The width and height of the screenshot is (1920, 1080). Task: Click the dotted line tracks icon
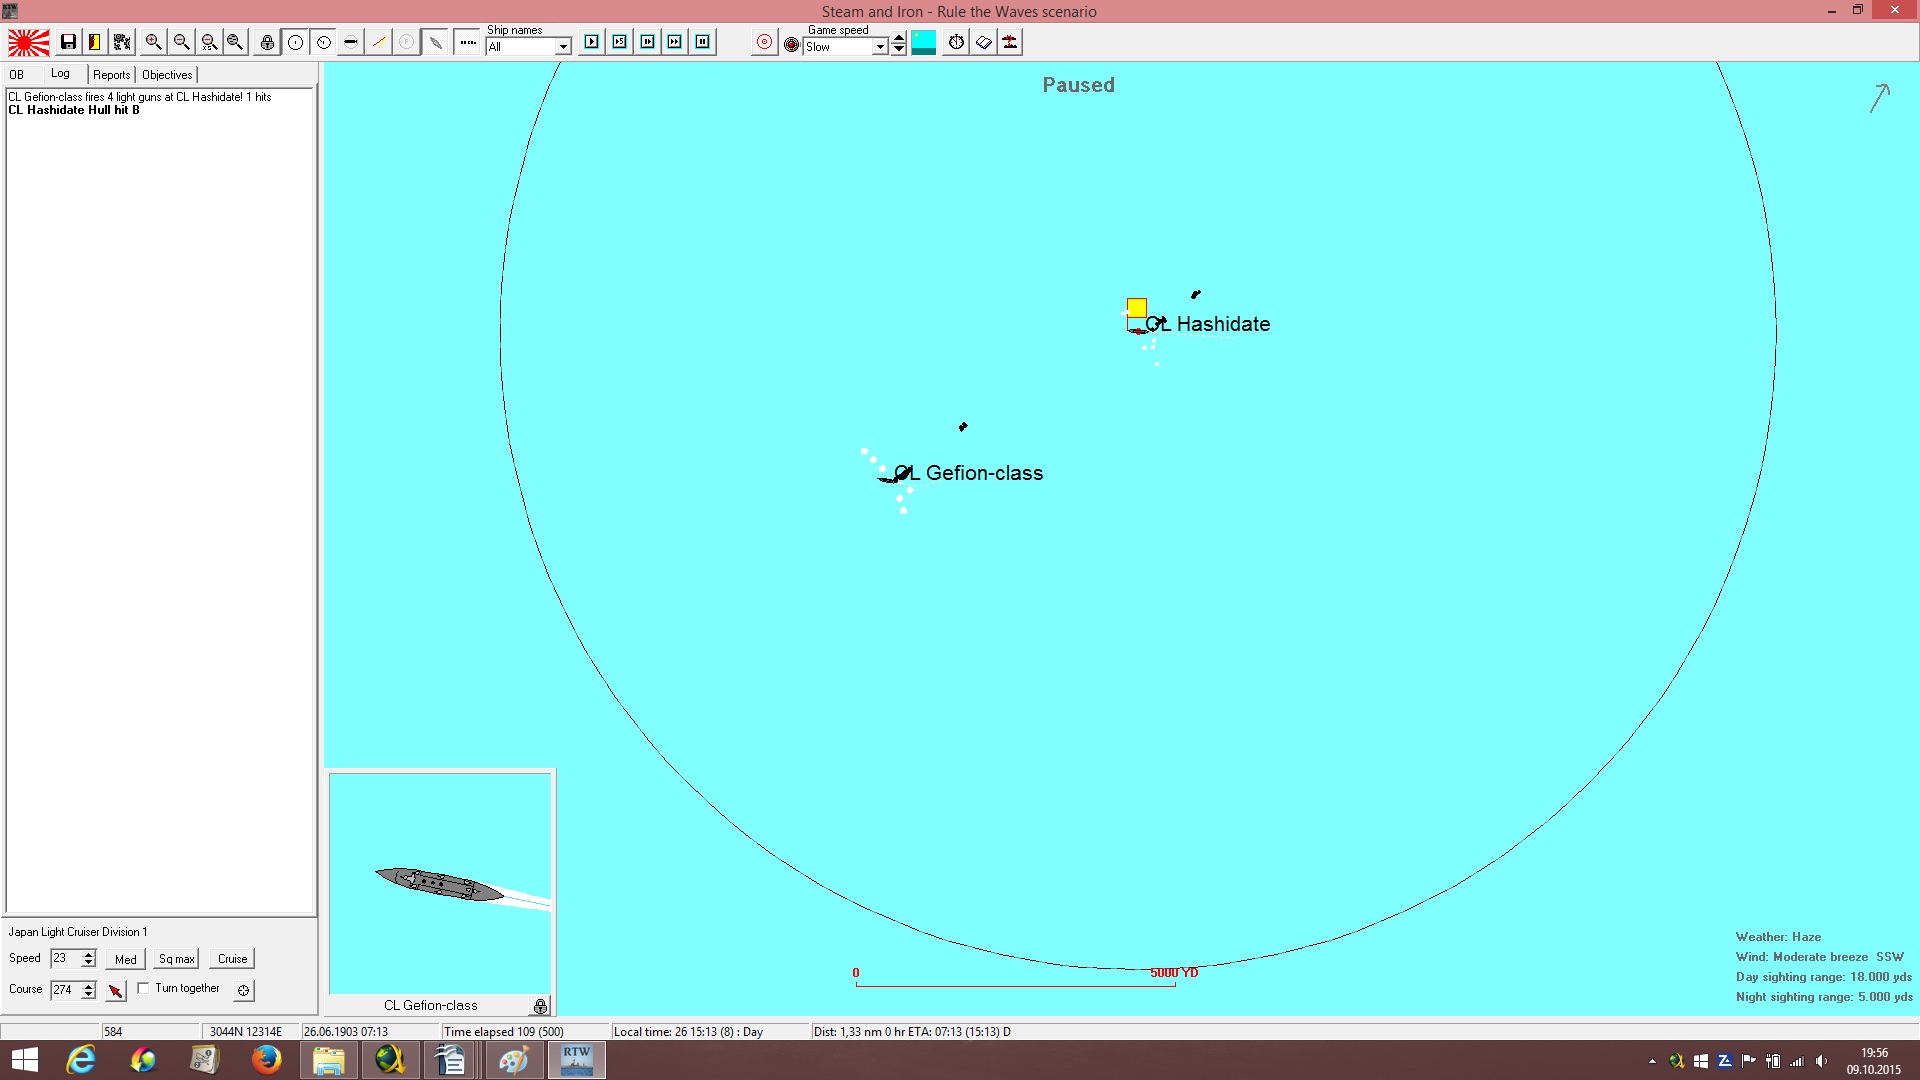pyautogui.click(x=468, y=42)
